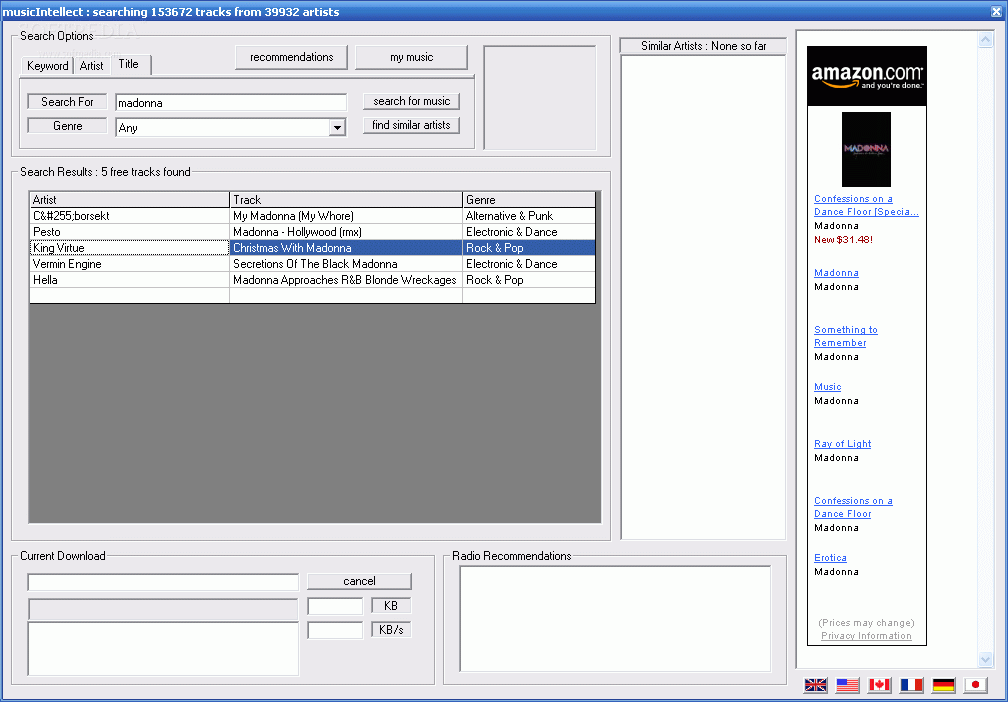This screenshot has height=702, width=1008.
Task: Click the Search For text field
Action: tap(231, 102)
